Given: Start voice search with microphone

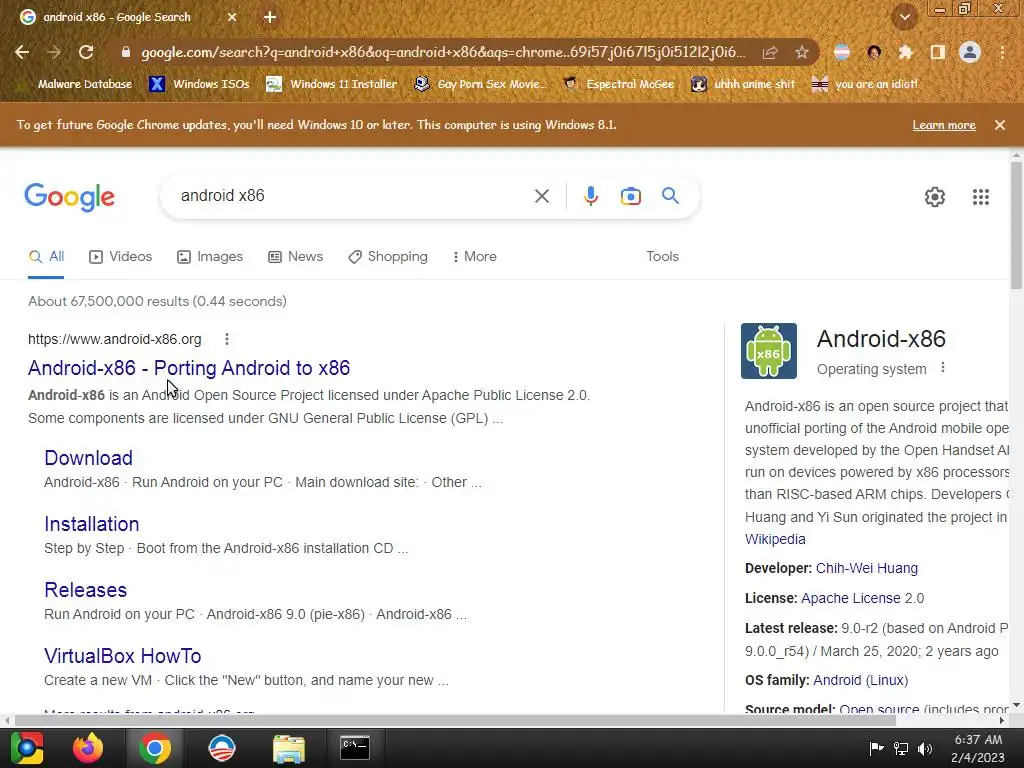Looking at the screenshot, I should point(590,196).
